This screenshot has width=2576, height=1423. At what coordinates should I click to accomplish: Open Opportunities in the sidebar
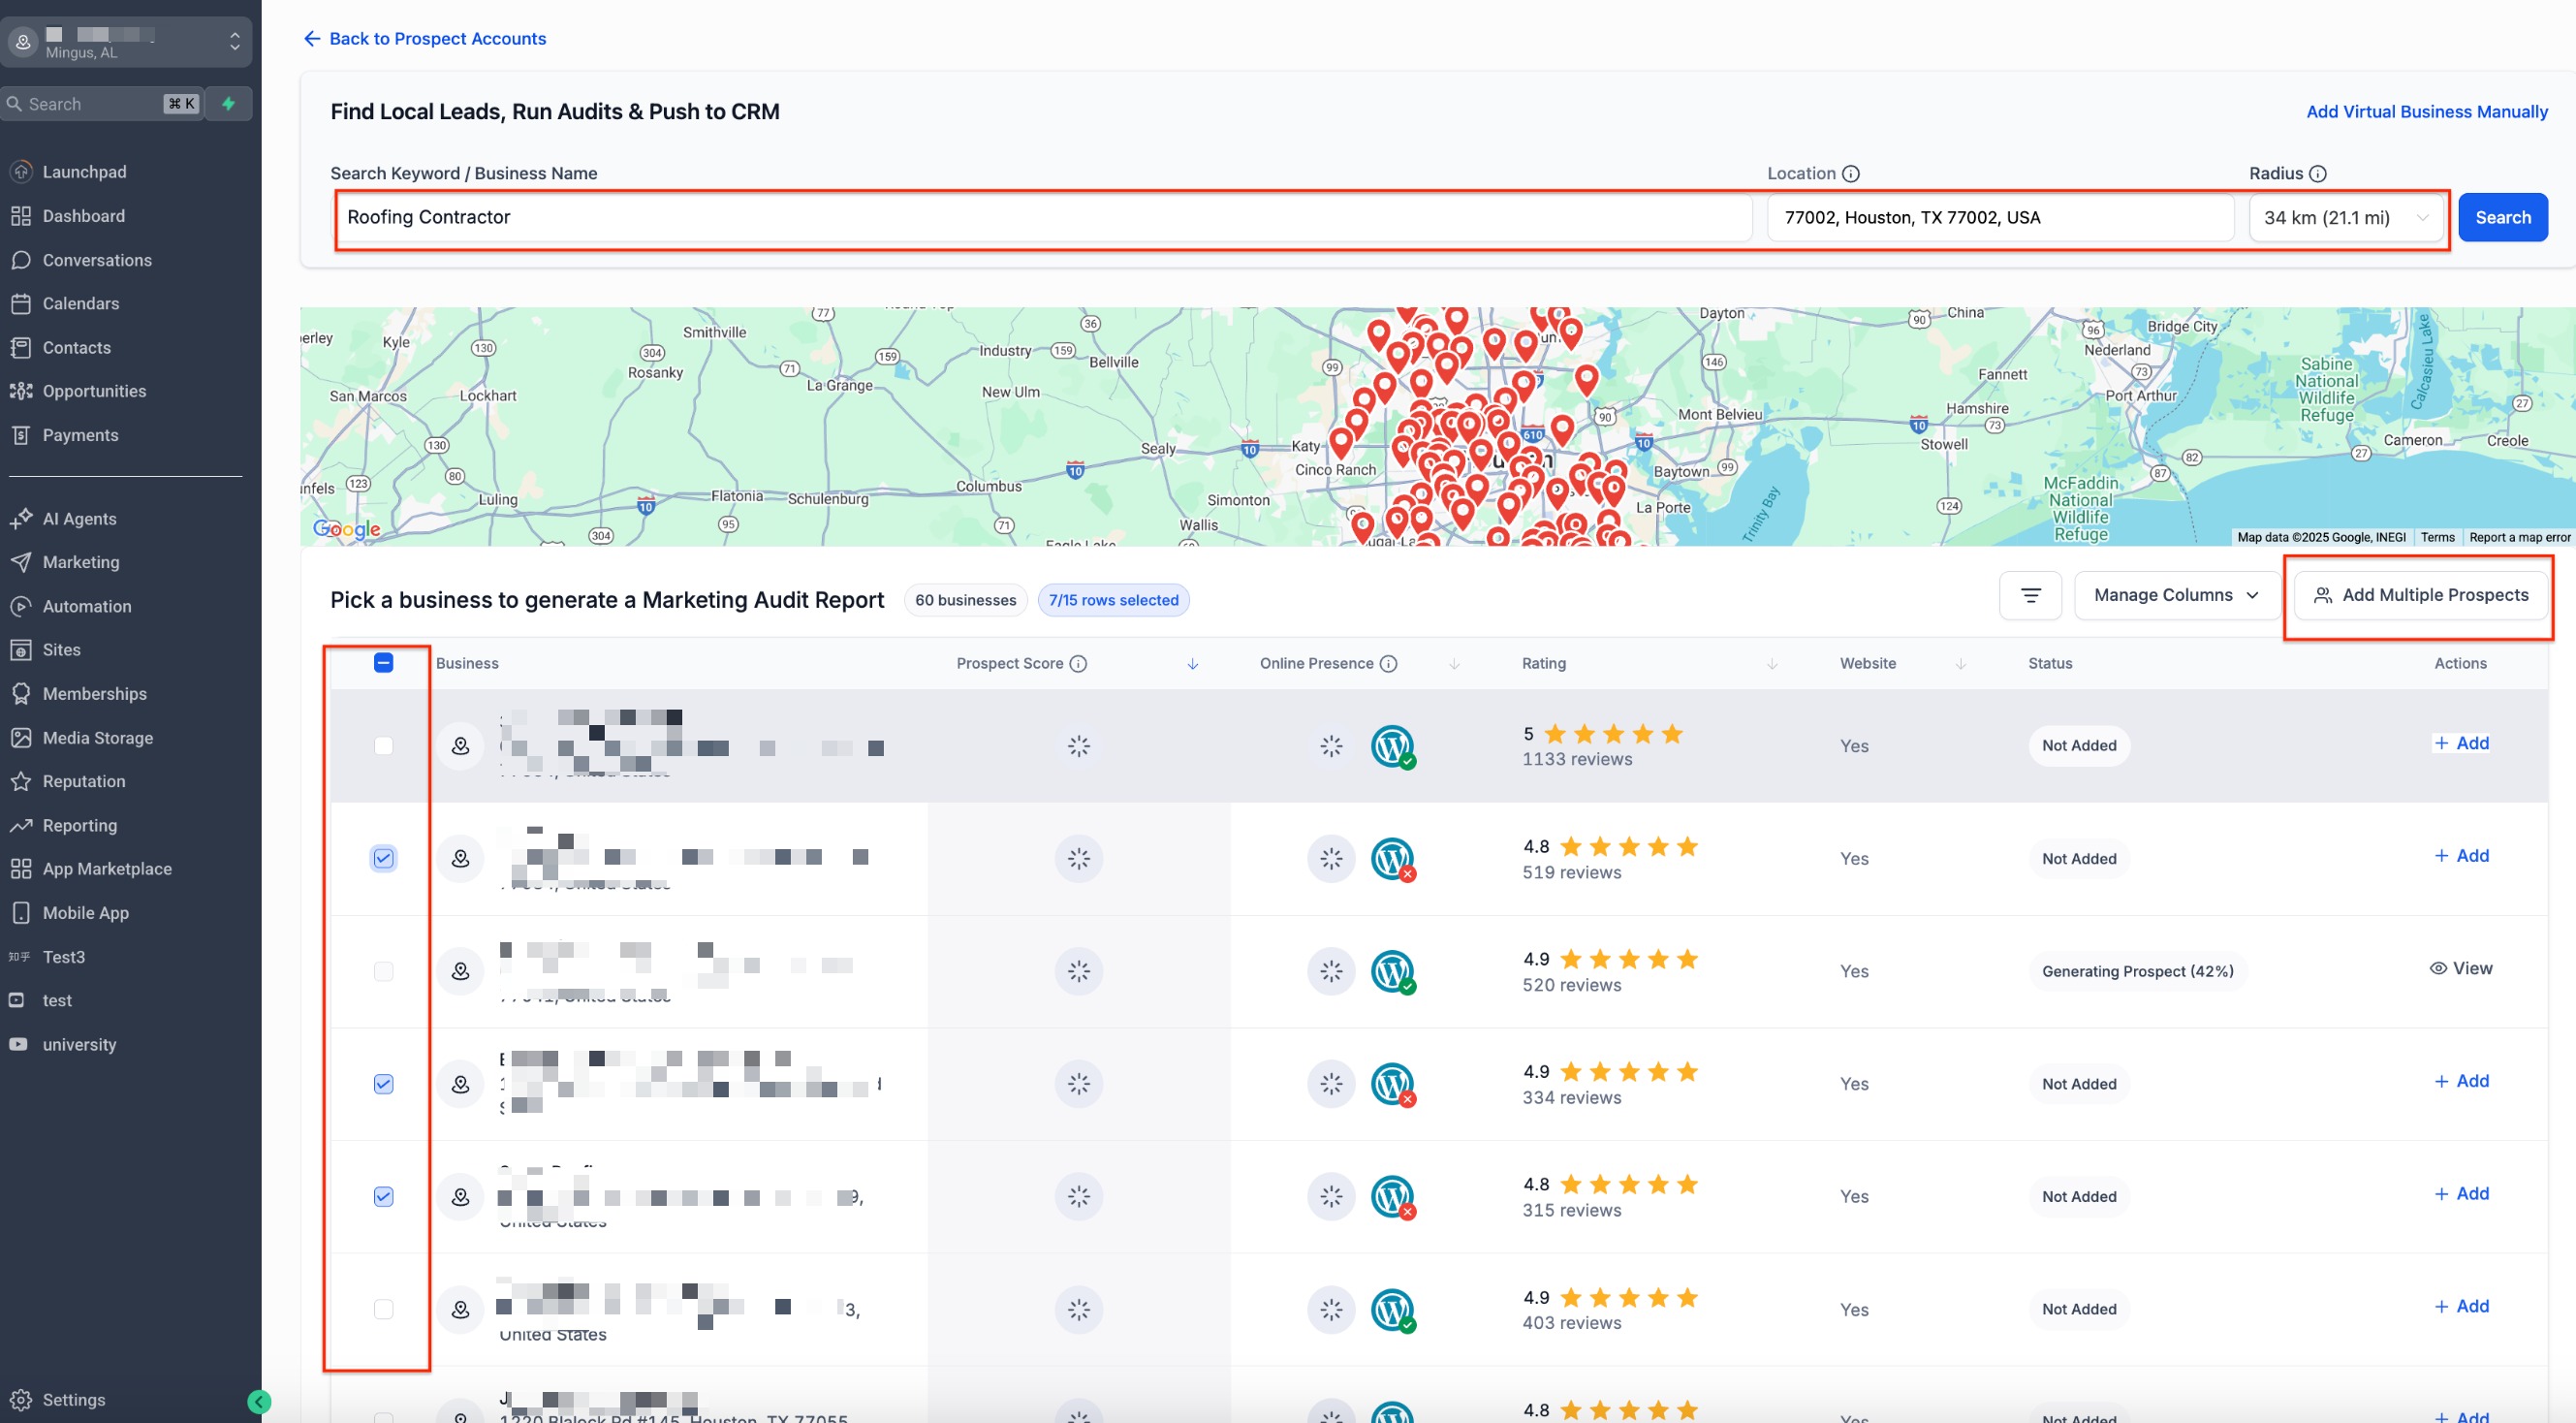[94, 391]
